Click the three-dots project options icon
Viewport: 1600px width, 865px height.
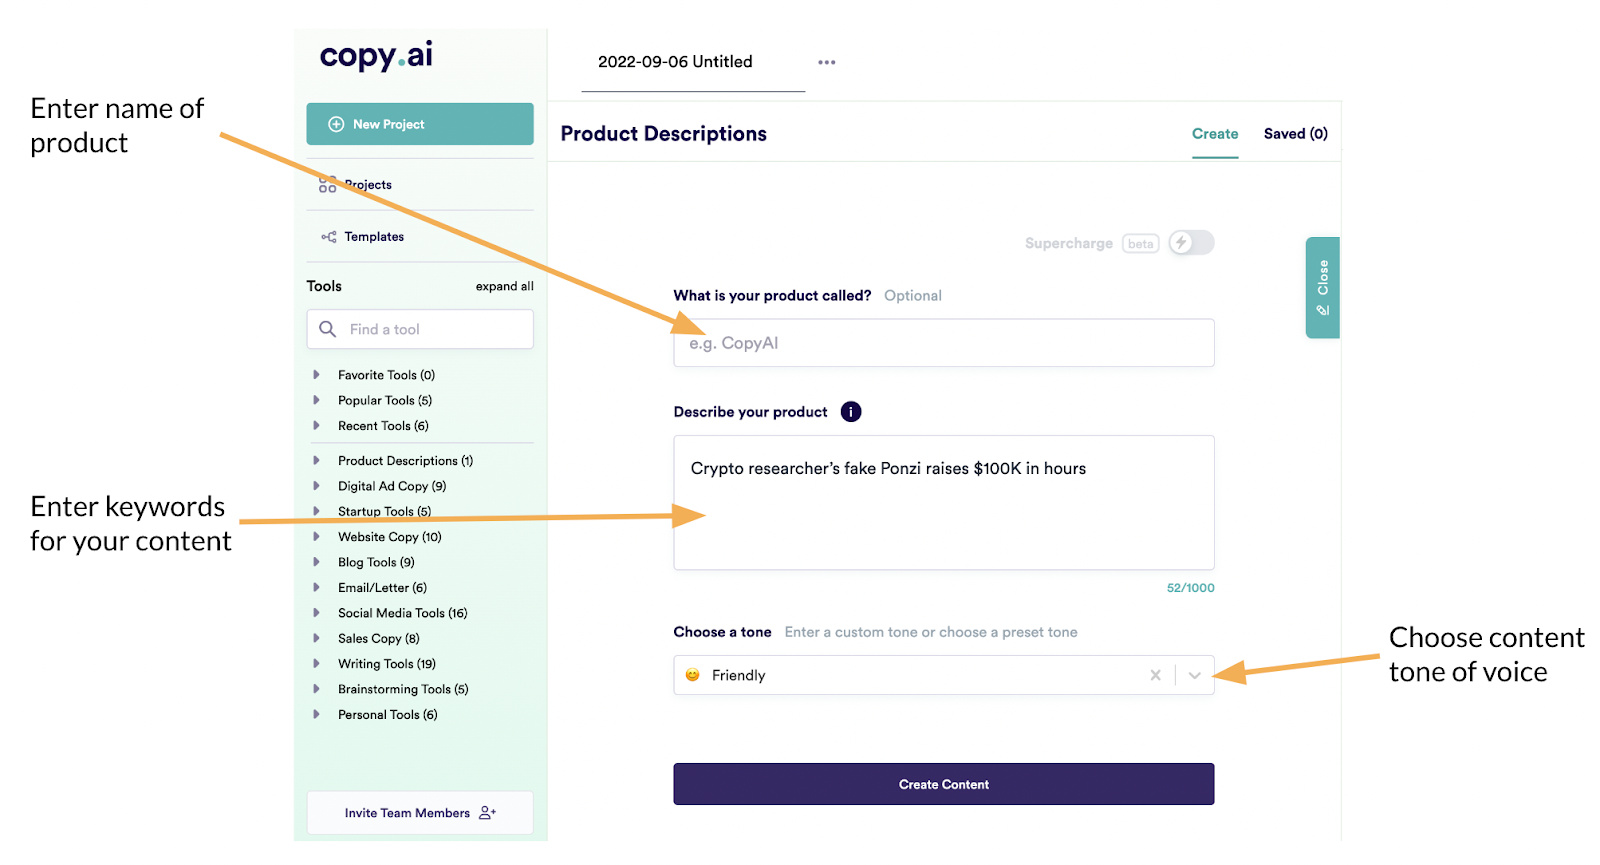pyautogui.click(x=826, y=62)
